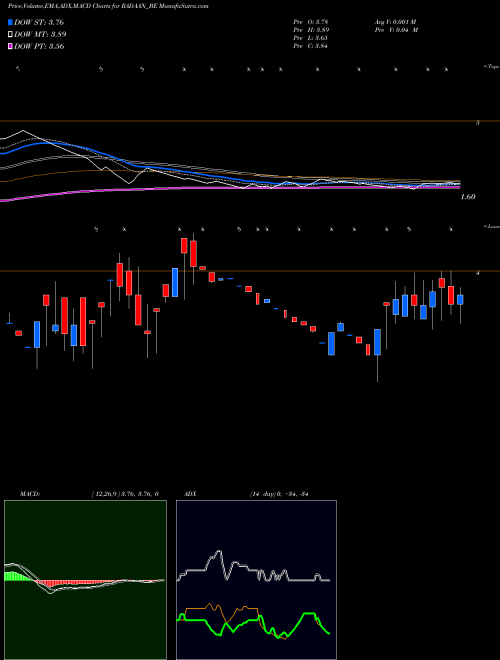Click the '4' price level axis label

(477, 273)
